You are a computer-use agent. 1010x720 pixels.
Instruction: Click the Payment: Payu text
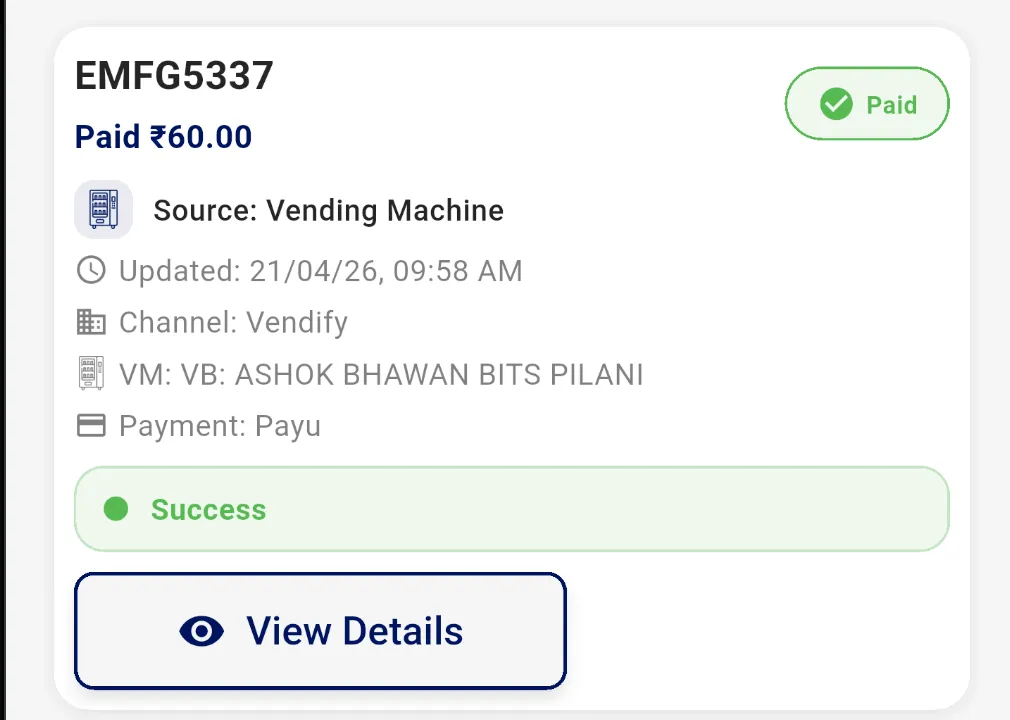point(220,427)
